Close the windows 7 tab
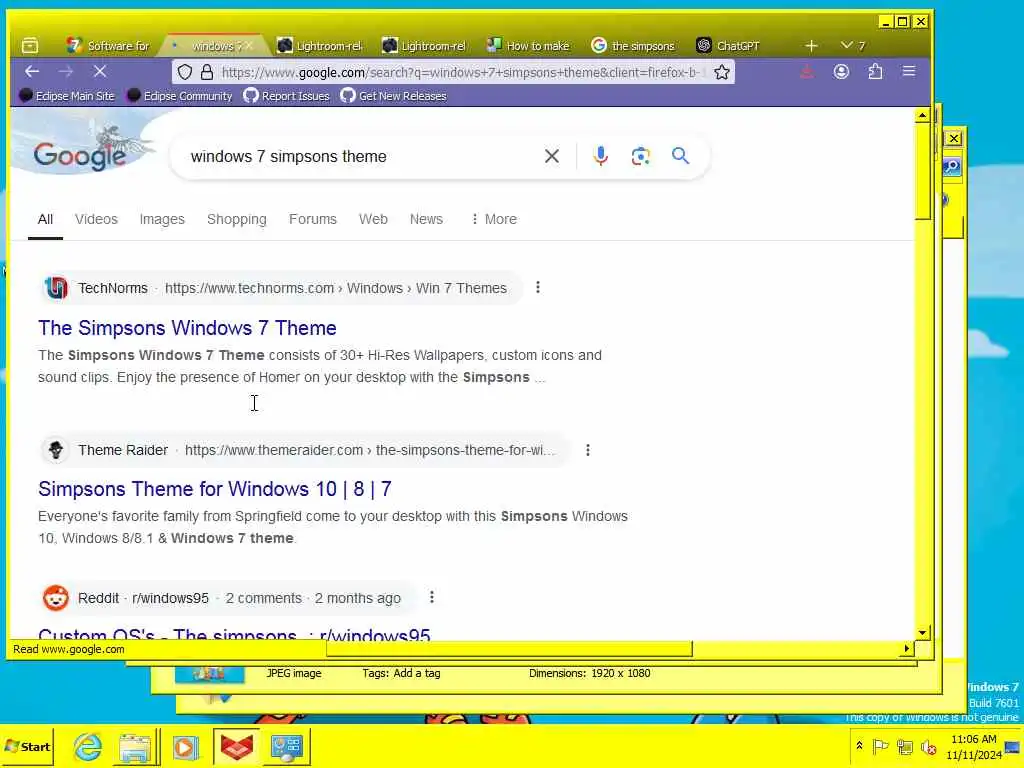Image resolution: width=1024 pixels, height=768 pixels. [249, 46]
